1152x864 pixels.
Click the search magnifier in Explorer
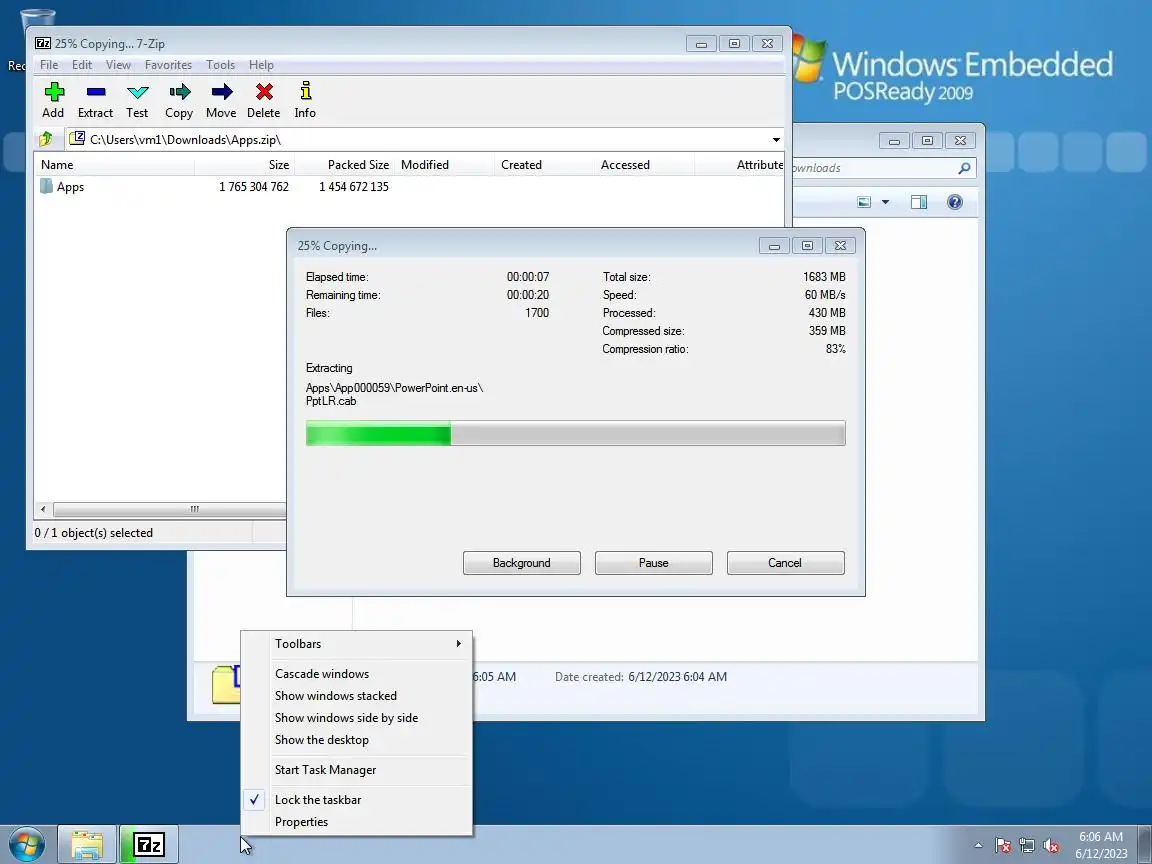point(964,168)
